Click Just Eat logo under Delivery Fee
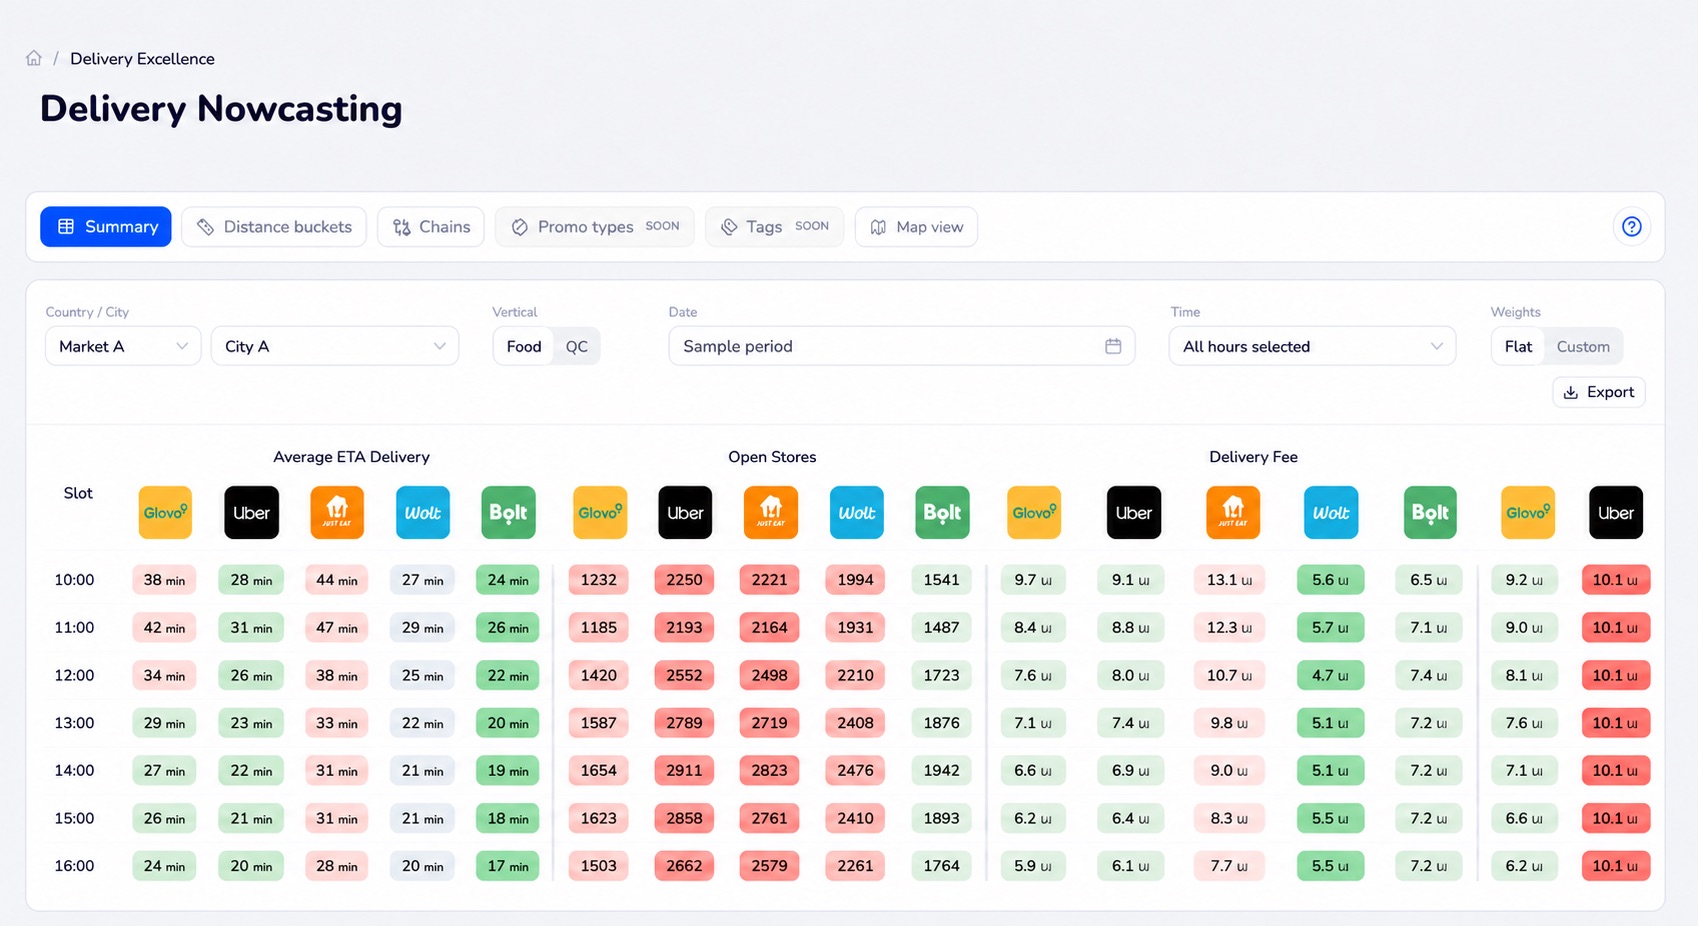1698x926 pixels. point(1233,512)
